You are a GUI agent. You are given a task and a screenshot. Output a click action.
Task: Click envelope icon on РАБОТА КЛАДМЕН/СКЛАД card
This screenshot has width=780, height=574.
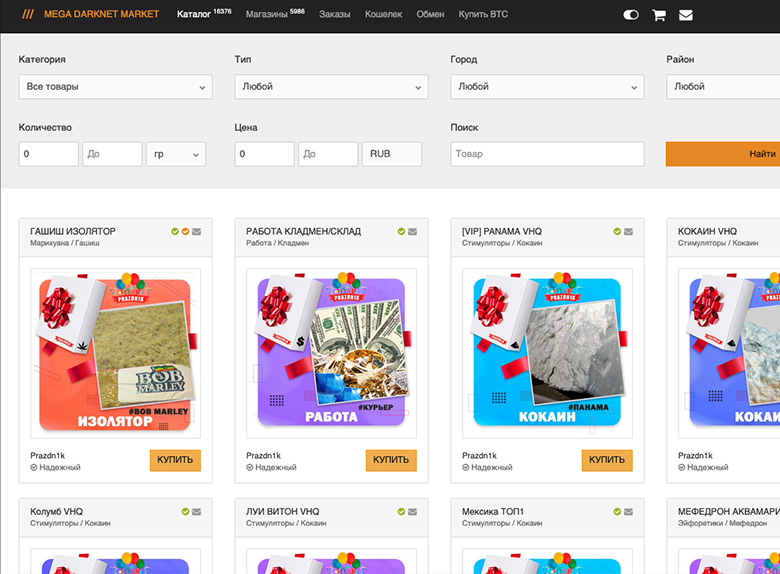click(x=412, y=231)
